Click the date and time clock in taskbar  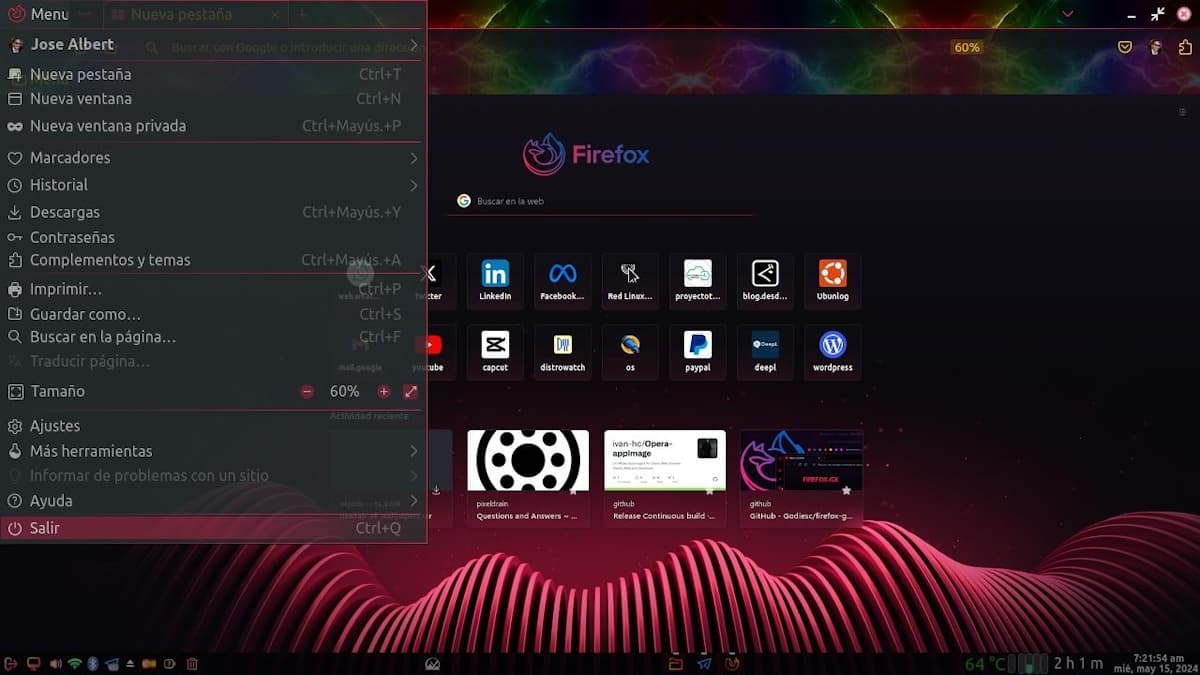[x=1158, y=663]
